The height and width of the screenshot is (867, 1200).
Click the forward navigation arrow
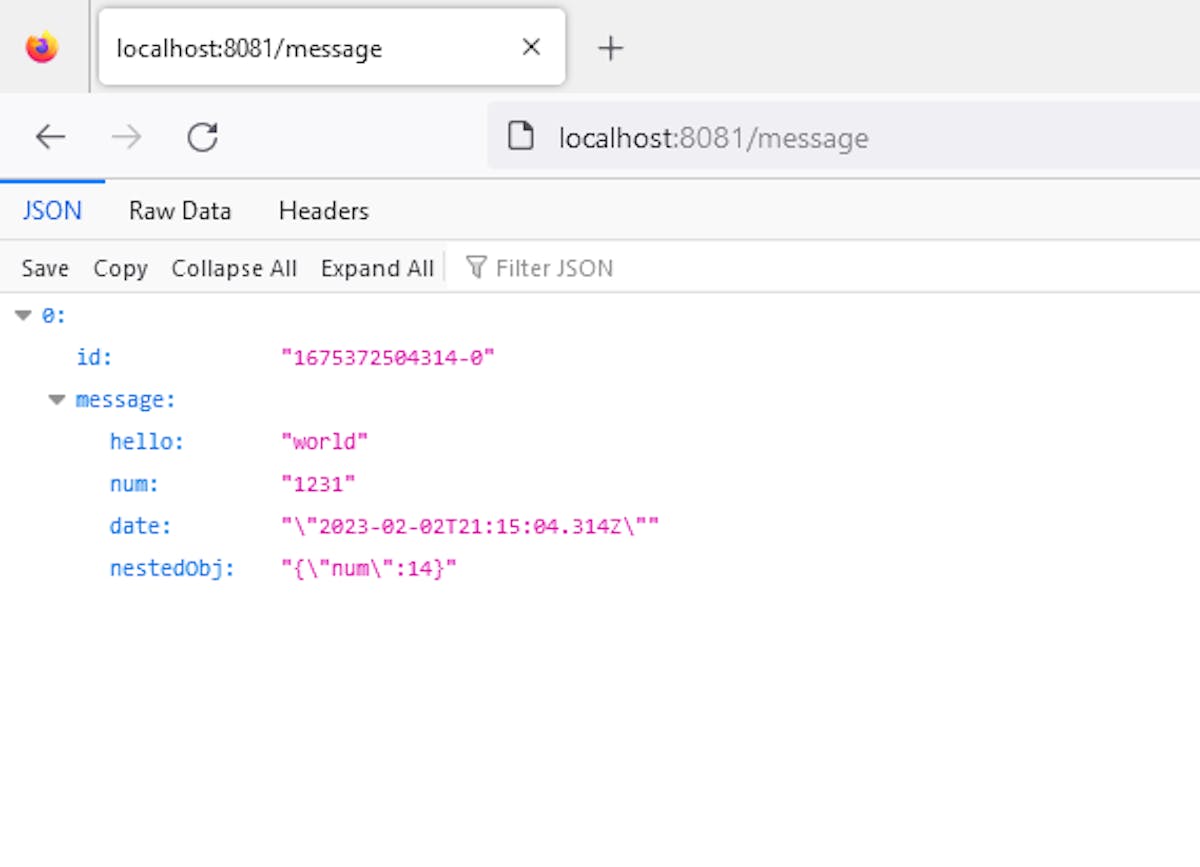126,137
